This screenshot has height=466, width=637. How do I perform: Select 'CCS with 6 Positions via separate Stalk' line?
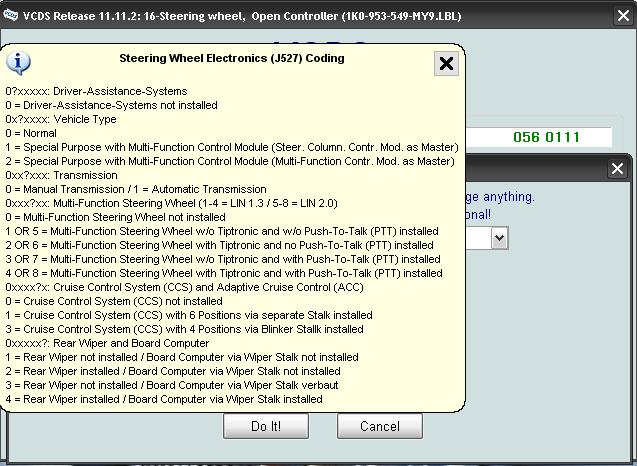click(x=189, y=315)
